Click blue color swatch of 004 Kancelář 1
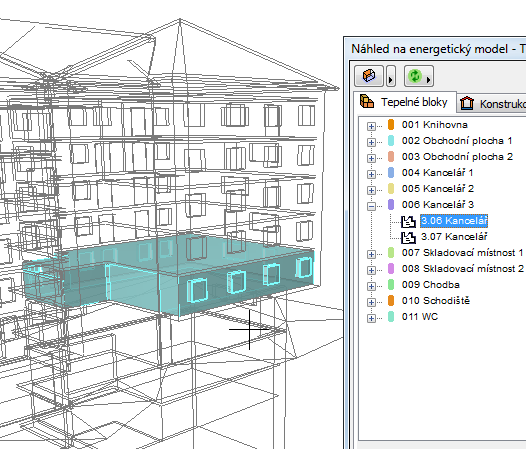This screenshot has height=449, width=526. [391, 172]
